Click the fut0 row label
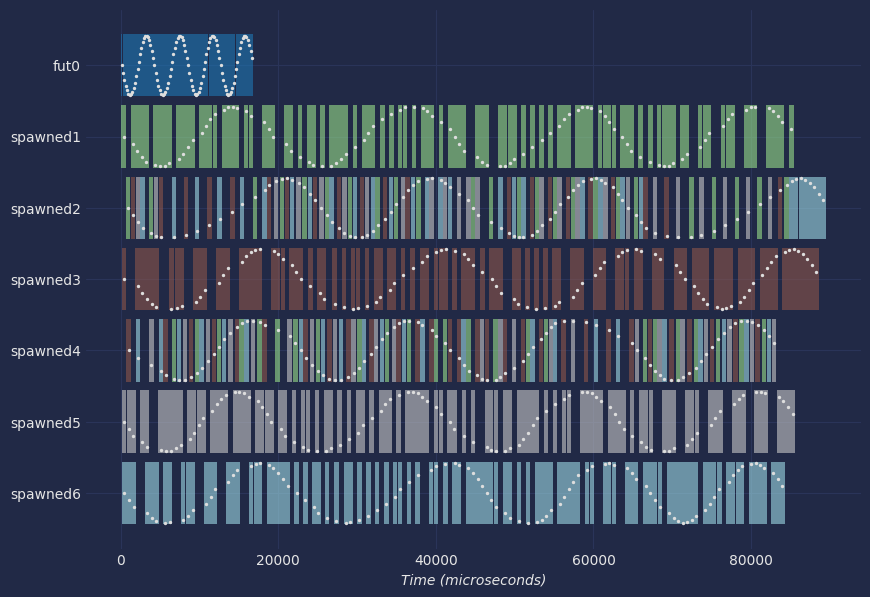870x597 pixels. (x=66, y=66)
